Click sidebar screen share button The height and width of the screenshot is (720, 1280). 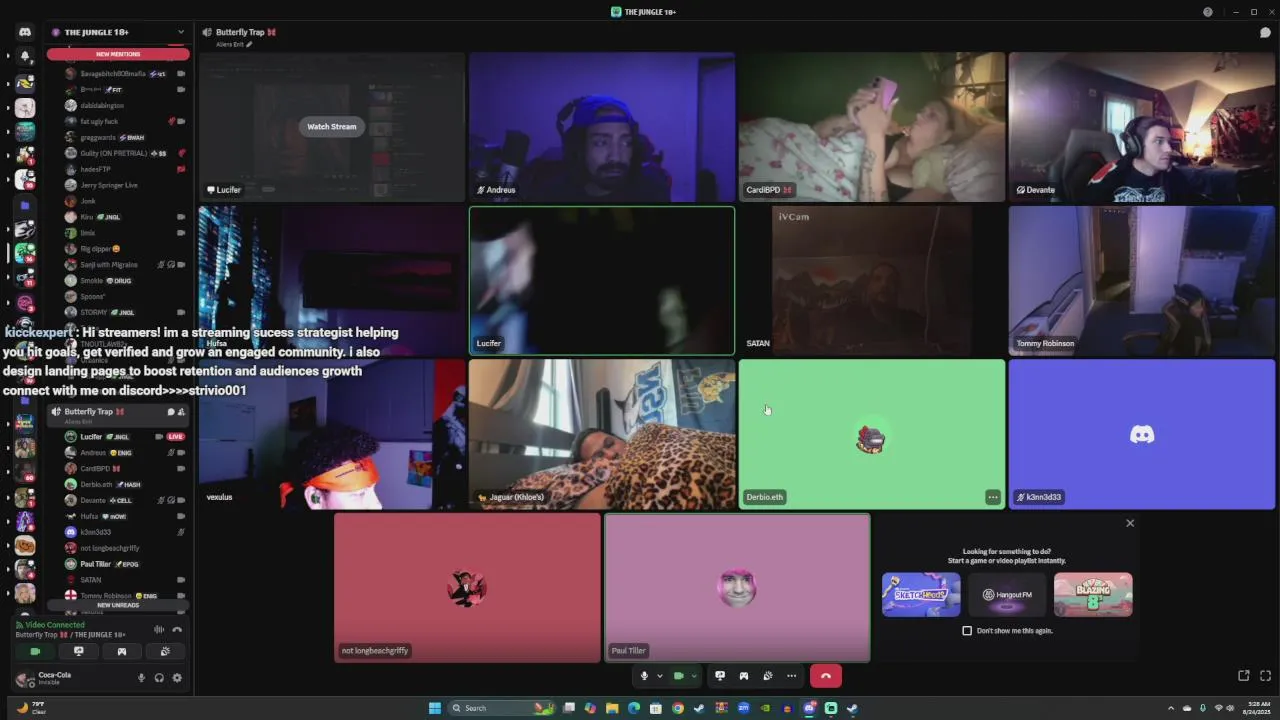79,651
